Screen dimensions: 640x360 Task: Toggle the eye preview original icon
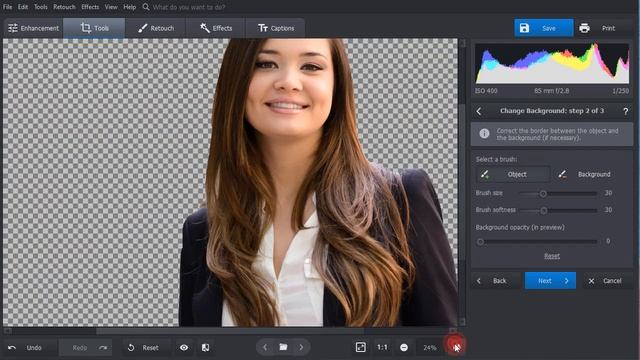pyautogui.click(x=184, y=348)
